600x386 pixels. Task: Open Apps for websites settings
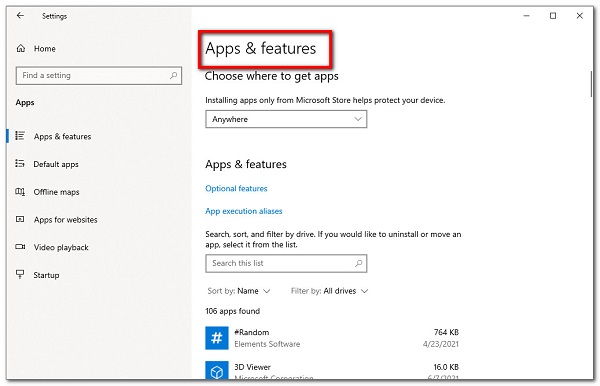pos(65,220)
